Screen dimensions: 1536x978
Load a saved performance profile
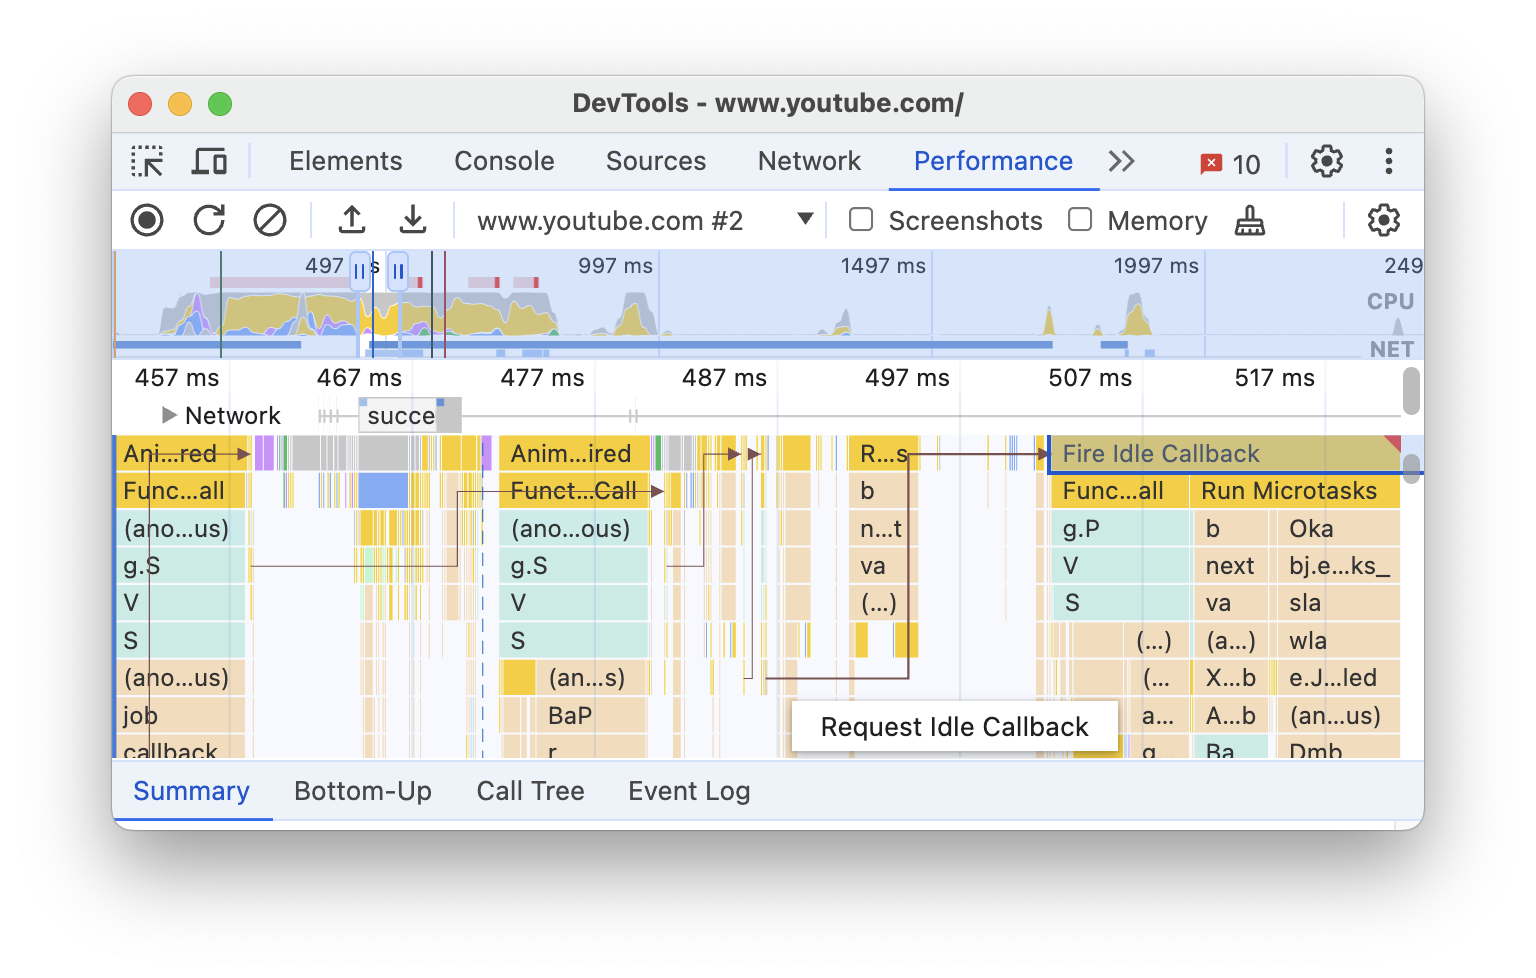click(x=352, y=220)
